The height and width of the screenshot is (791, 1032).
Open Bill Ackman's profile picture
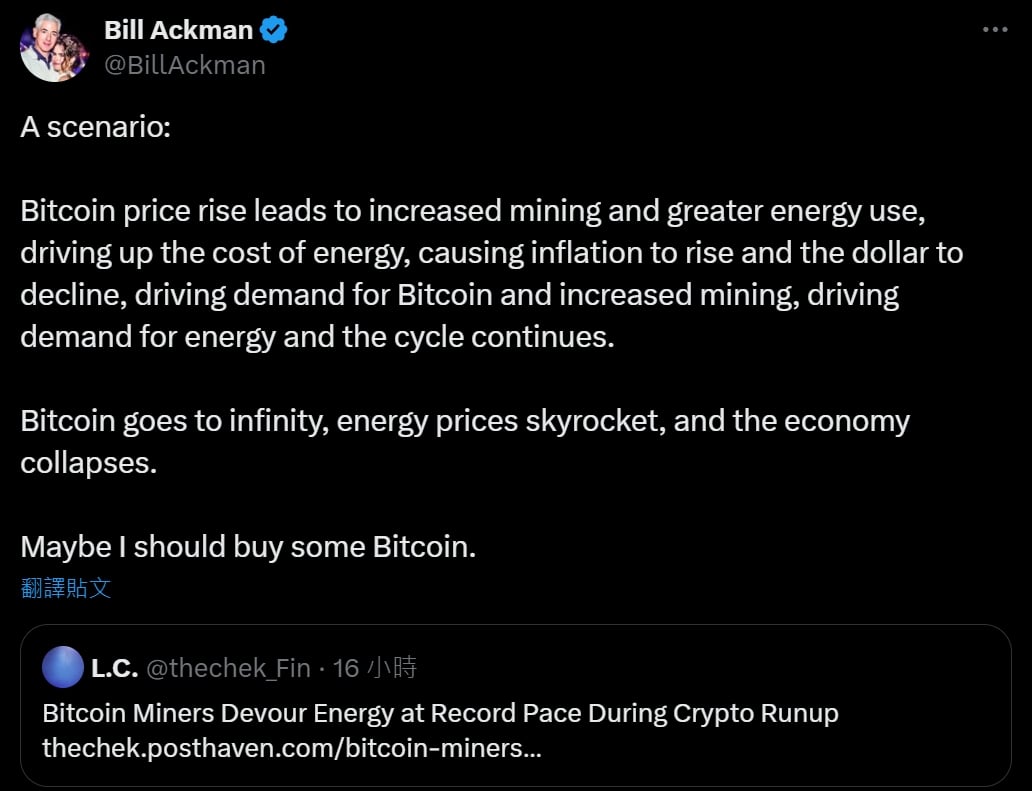53,48
